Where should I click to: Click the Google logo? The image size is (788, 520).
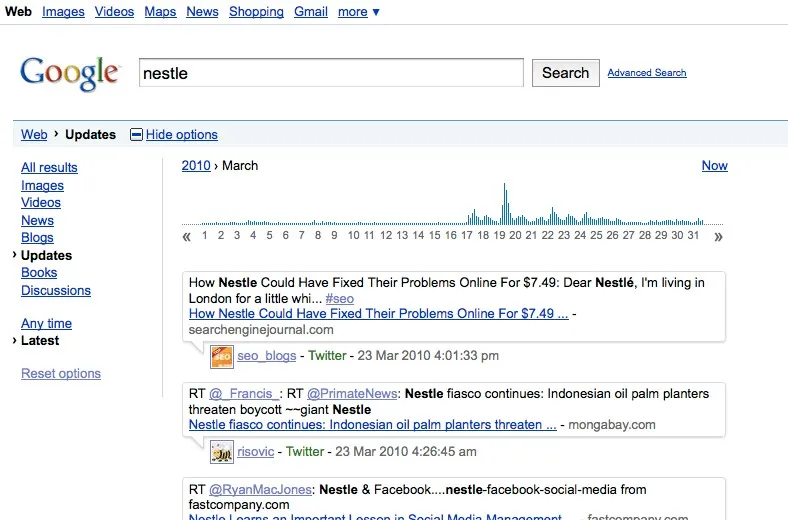click(x=69, y=74)
